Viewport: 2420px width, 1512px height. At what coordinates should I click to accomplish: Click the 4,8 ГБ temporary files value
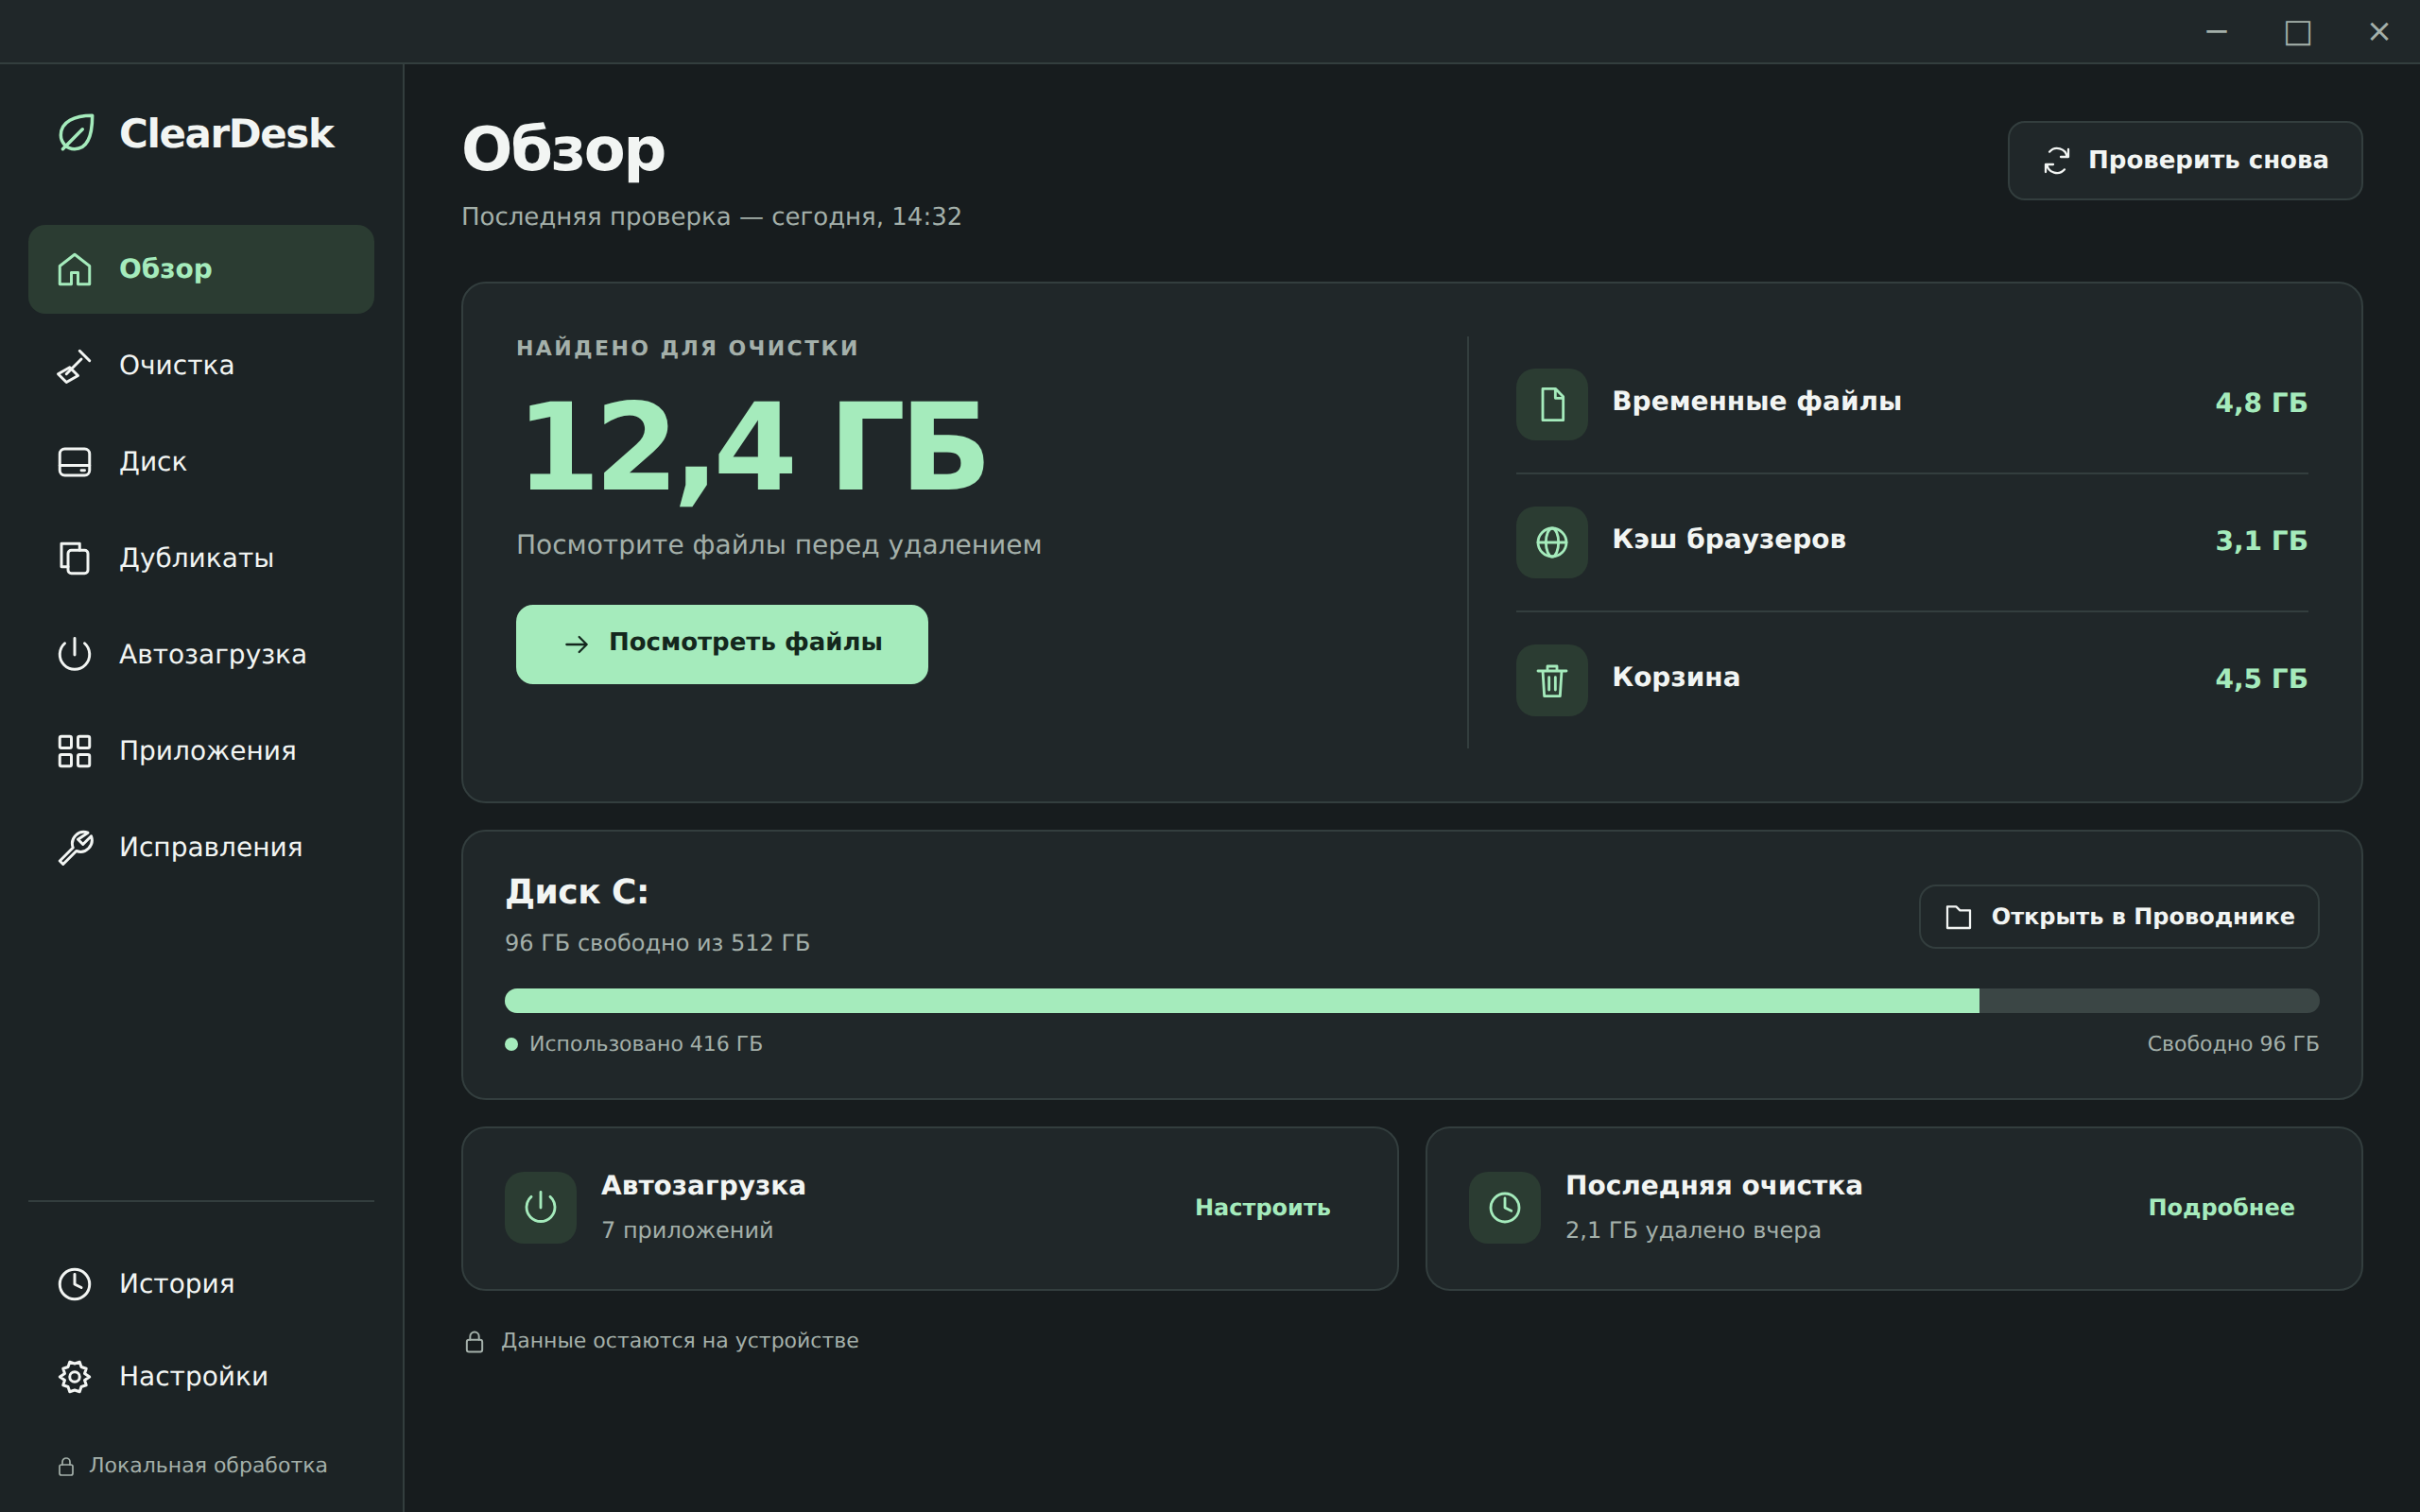coord(2261,403)
